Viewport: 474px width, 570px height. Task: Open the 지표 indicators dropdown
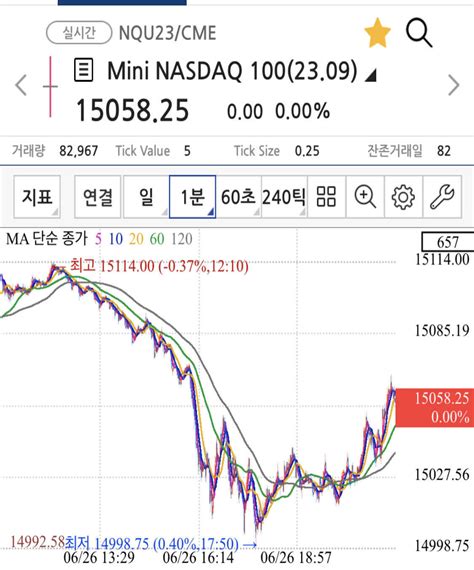pyautogui.click(x=37, y=197)
